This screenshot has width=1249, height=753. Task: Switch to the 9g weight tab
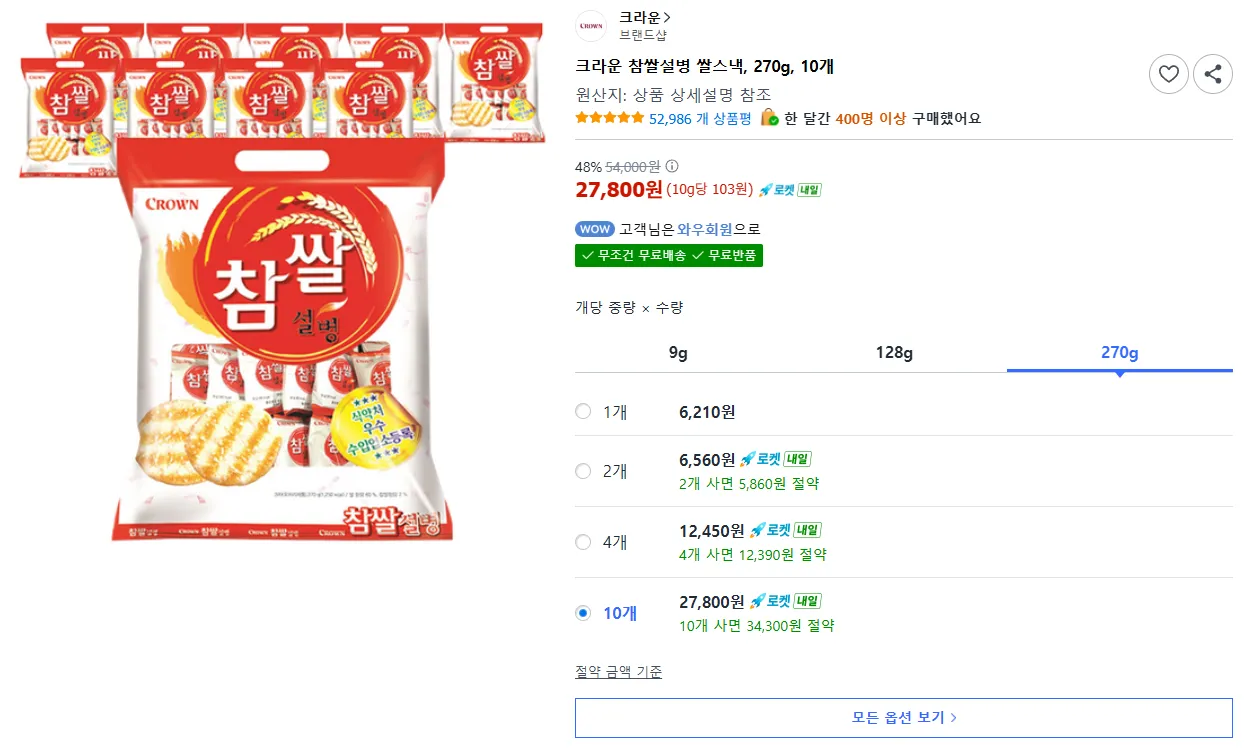pyautogui.click(x=678, y=353)
